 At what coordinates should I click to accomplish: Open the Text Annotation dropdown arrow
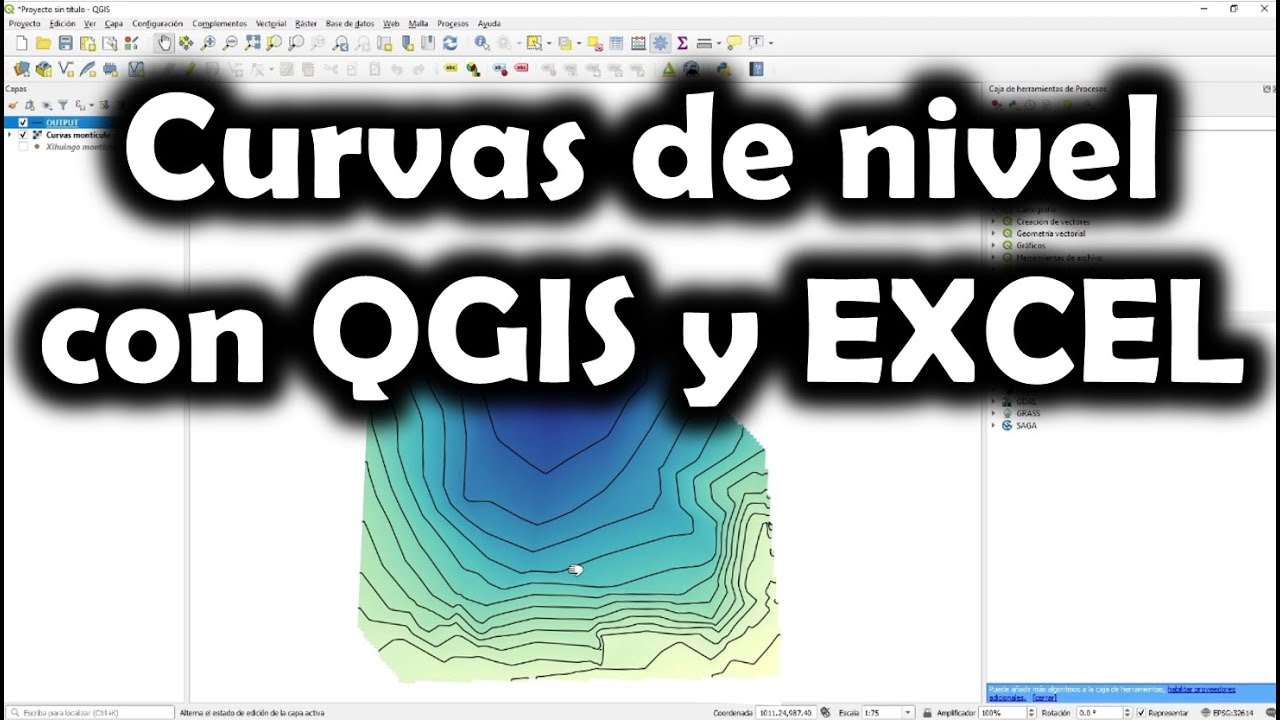click(771, 43)
